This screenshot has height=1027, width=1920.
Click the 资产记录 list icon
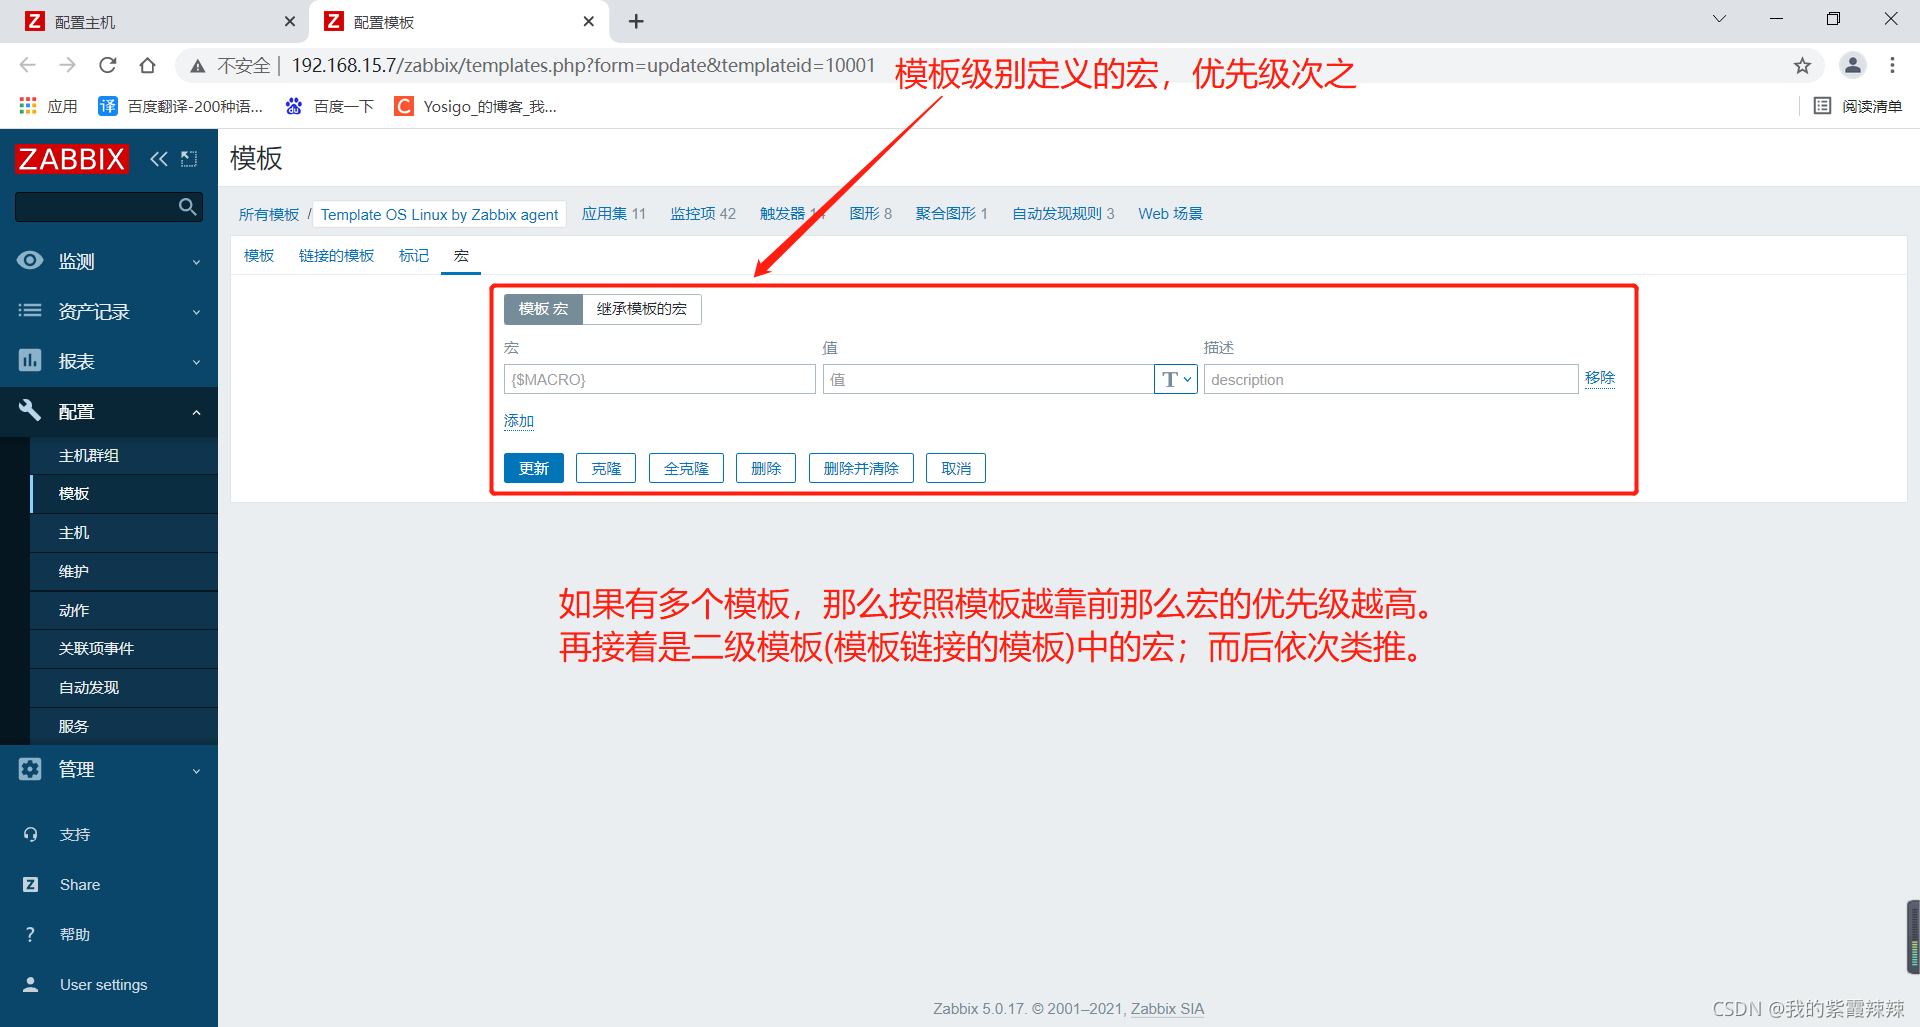click(x=30, y=311)
